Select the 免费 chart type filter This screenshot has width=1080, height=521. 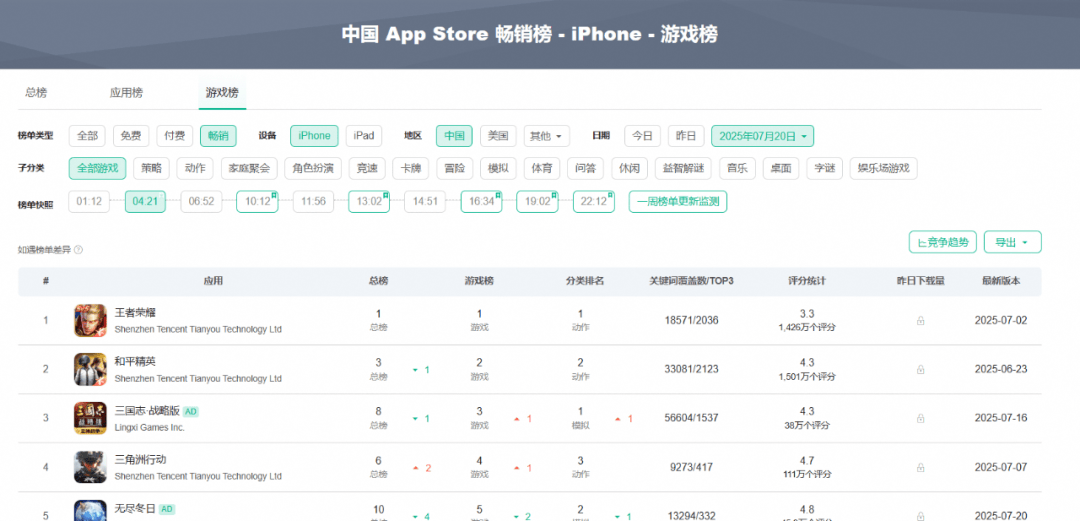pos(131,136)
